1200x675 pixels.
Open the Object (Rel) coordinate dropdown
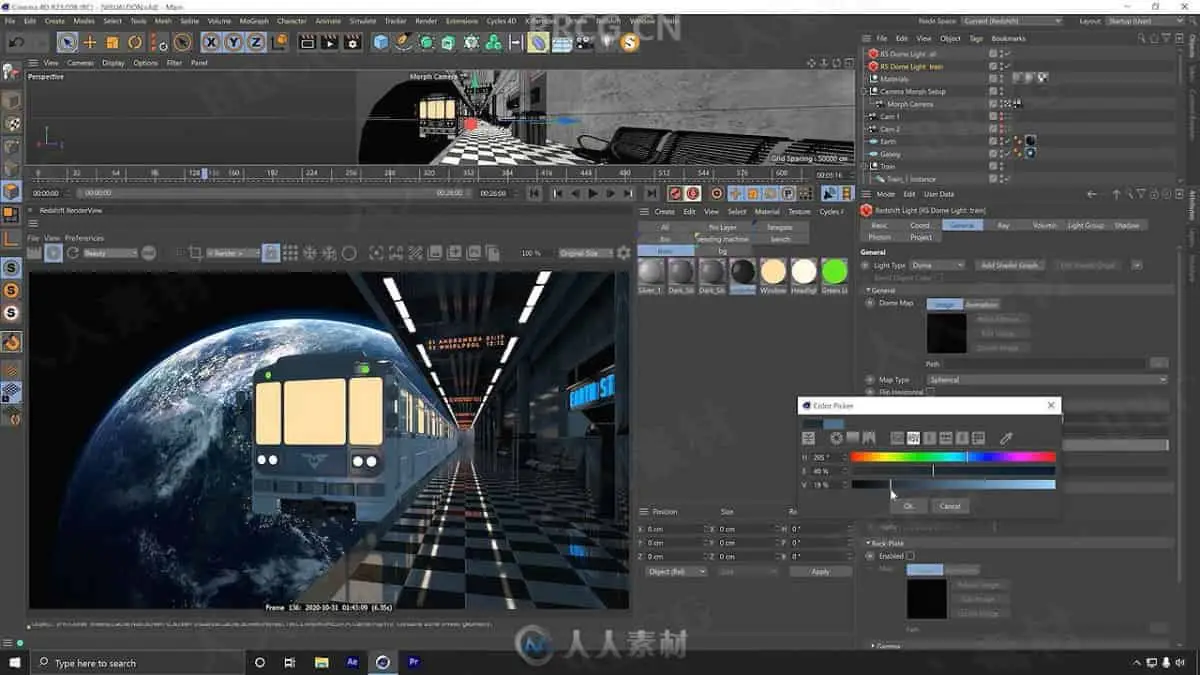tap(676, 571)
